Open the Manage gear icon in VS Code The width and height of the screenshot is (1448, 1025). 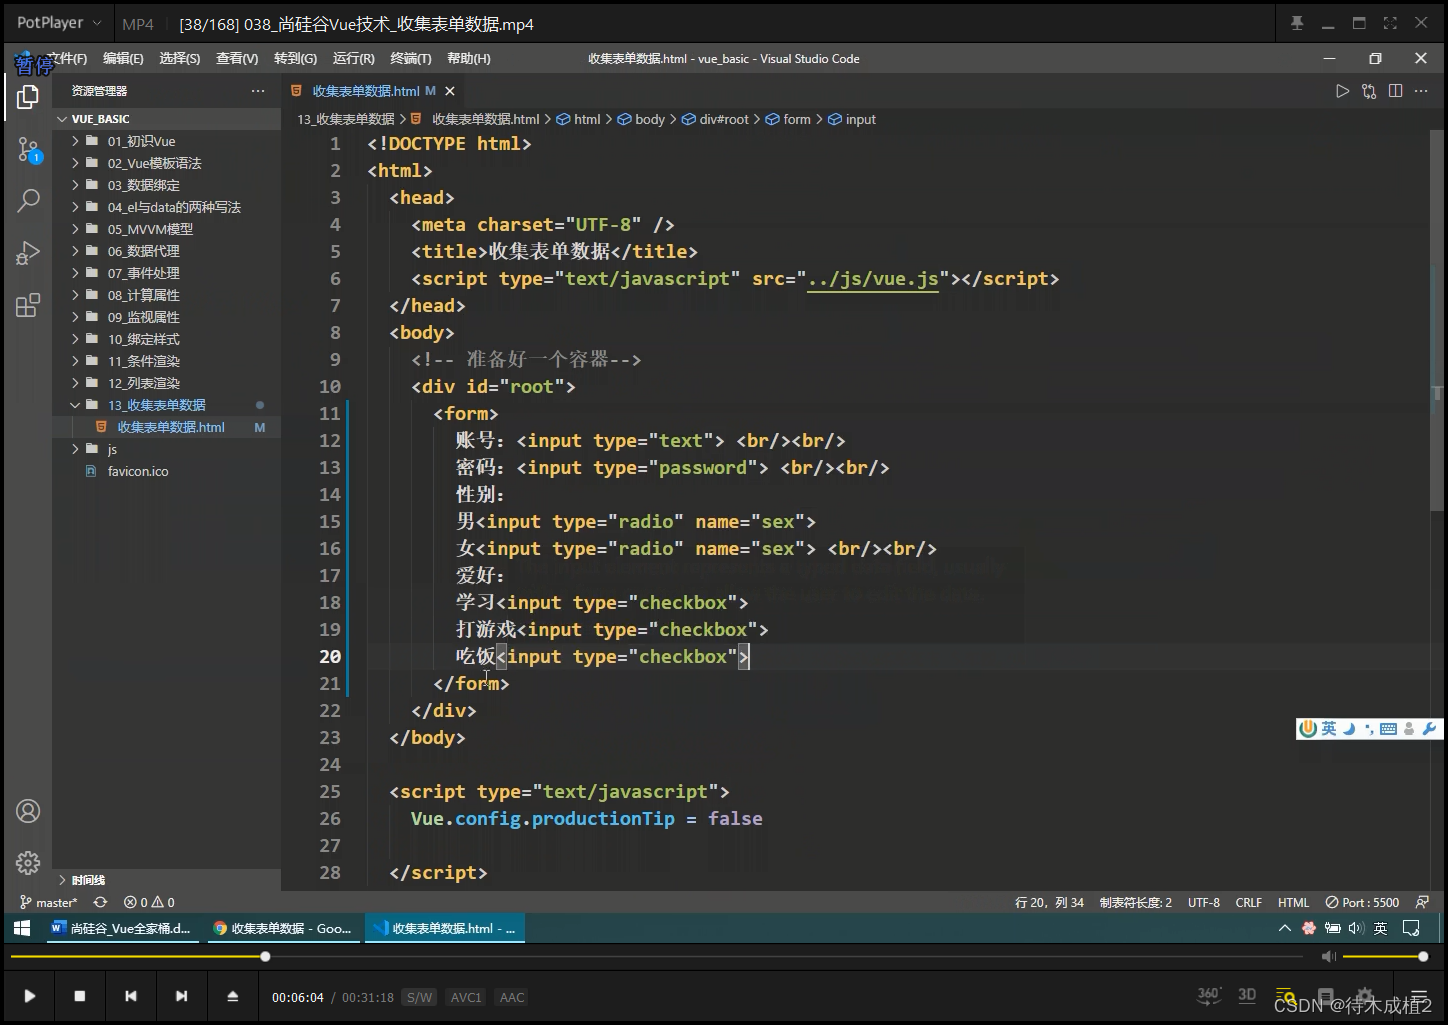pyautogui.click(x=28, y=862)
